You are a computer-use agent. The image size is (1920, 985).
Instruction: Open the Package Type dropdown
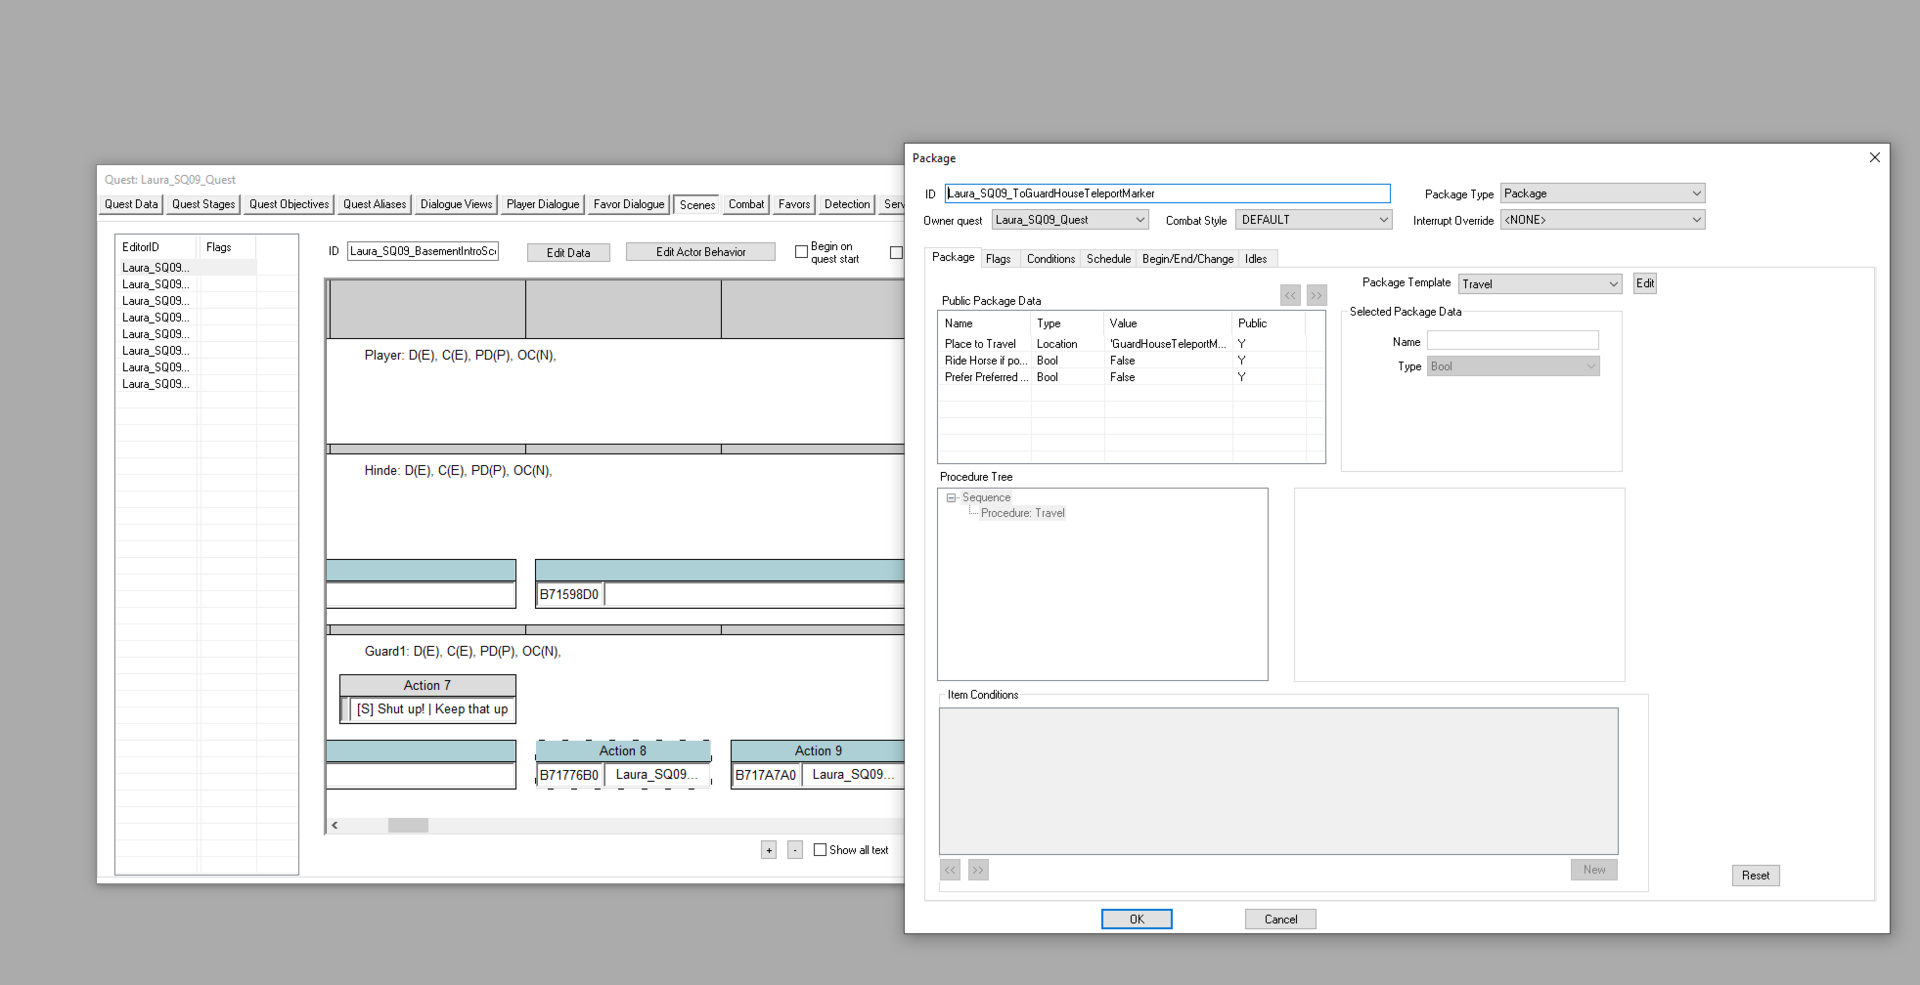[1602, 193]
